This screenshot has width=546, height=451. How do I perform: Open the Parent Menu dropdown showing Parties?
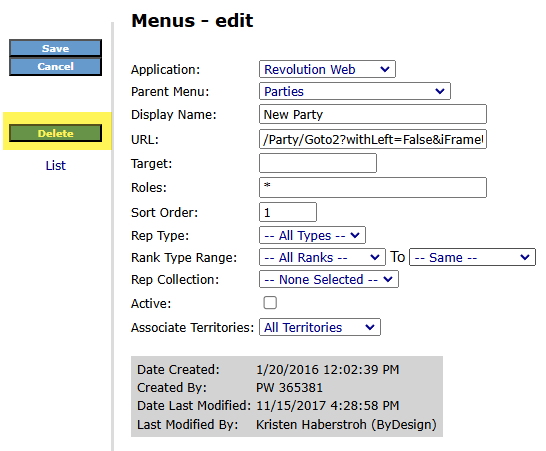coord(354,91)
